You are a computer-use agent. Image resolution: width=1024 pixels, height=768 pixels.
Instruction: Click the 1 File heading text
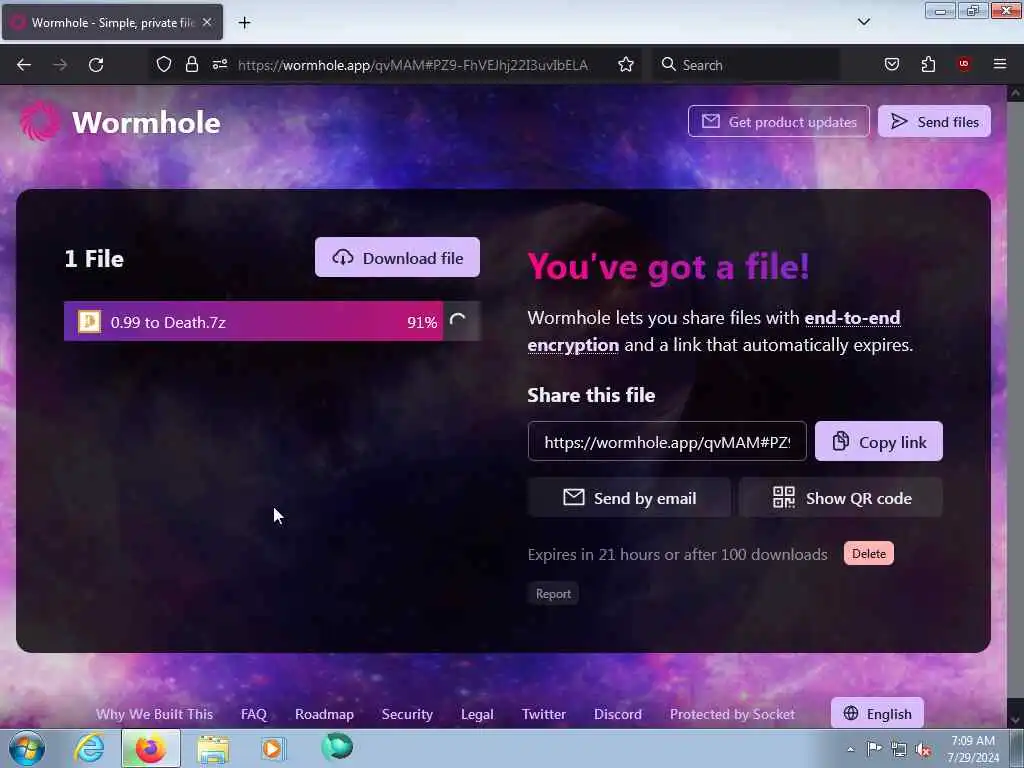click(x=94, y=259)
